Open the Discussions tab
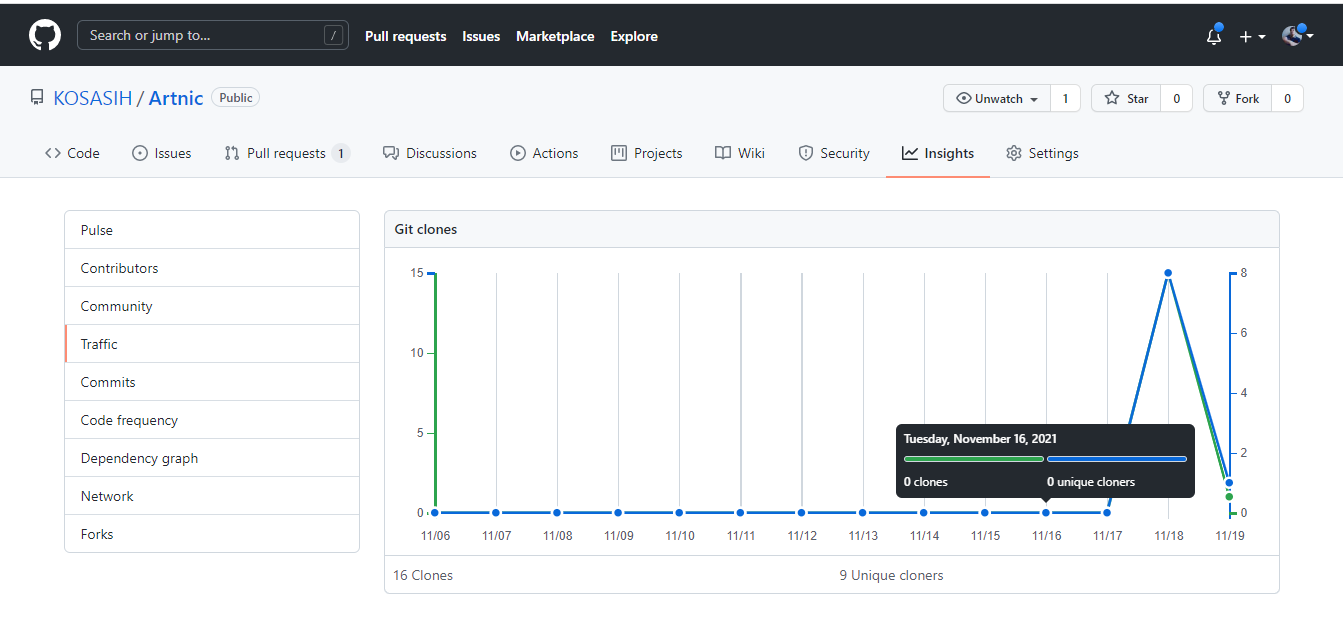The width and height of the screenshot is (1343, 623). tap(429, 153)
